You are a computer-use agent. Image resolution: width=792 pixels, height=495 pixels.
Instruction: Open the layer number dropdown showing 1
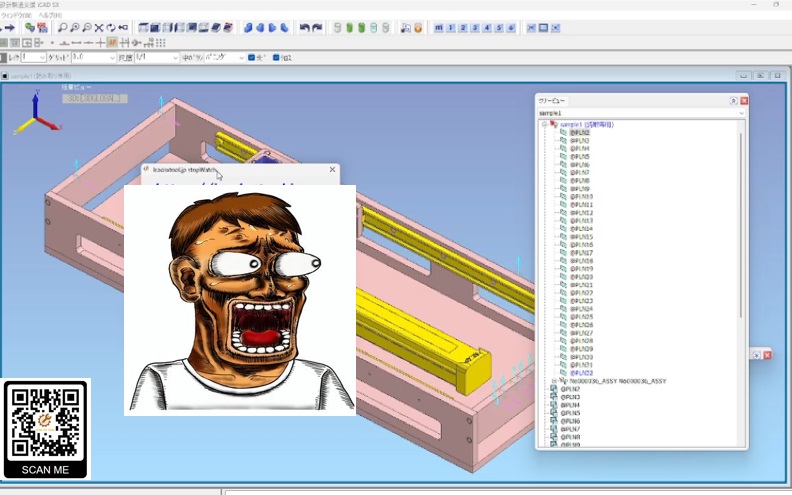click(x=41, y=58)
